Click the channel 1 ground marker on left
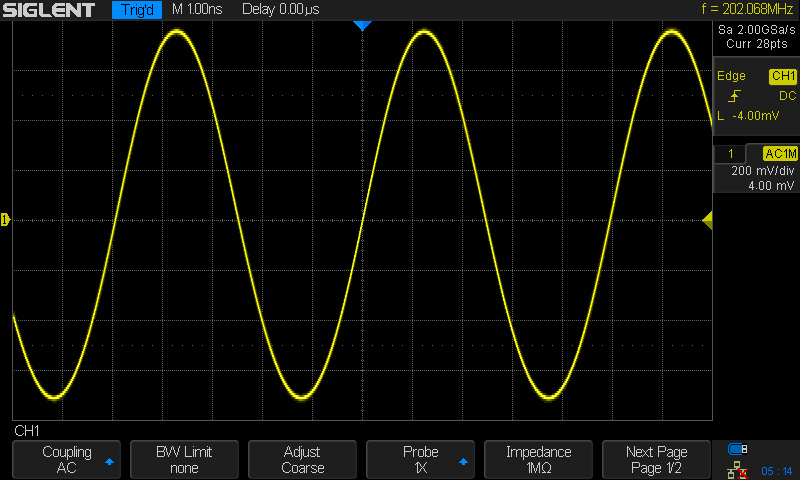 [5, 220]
